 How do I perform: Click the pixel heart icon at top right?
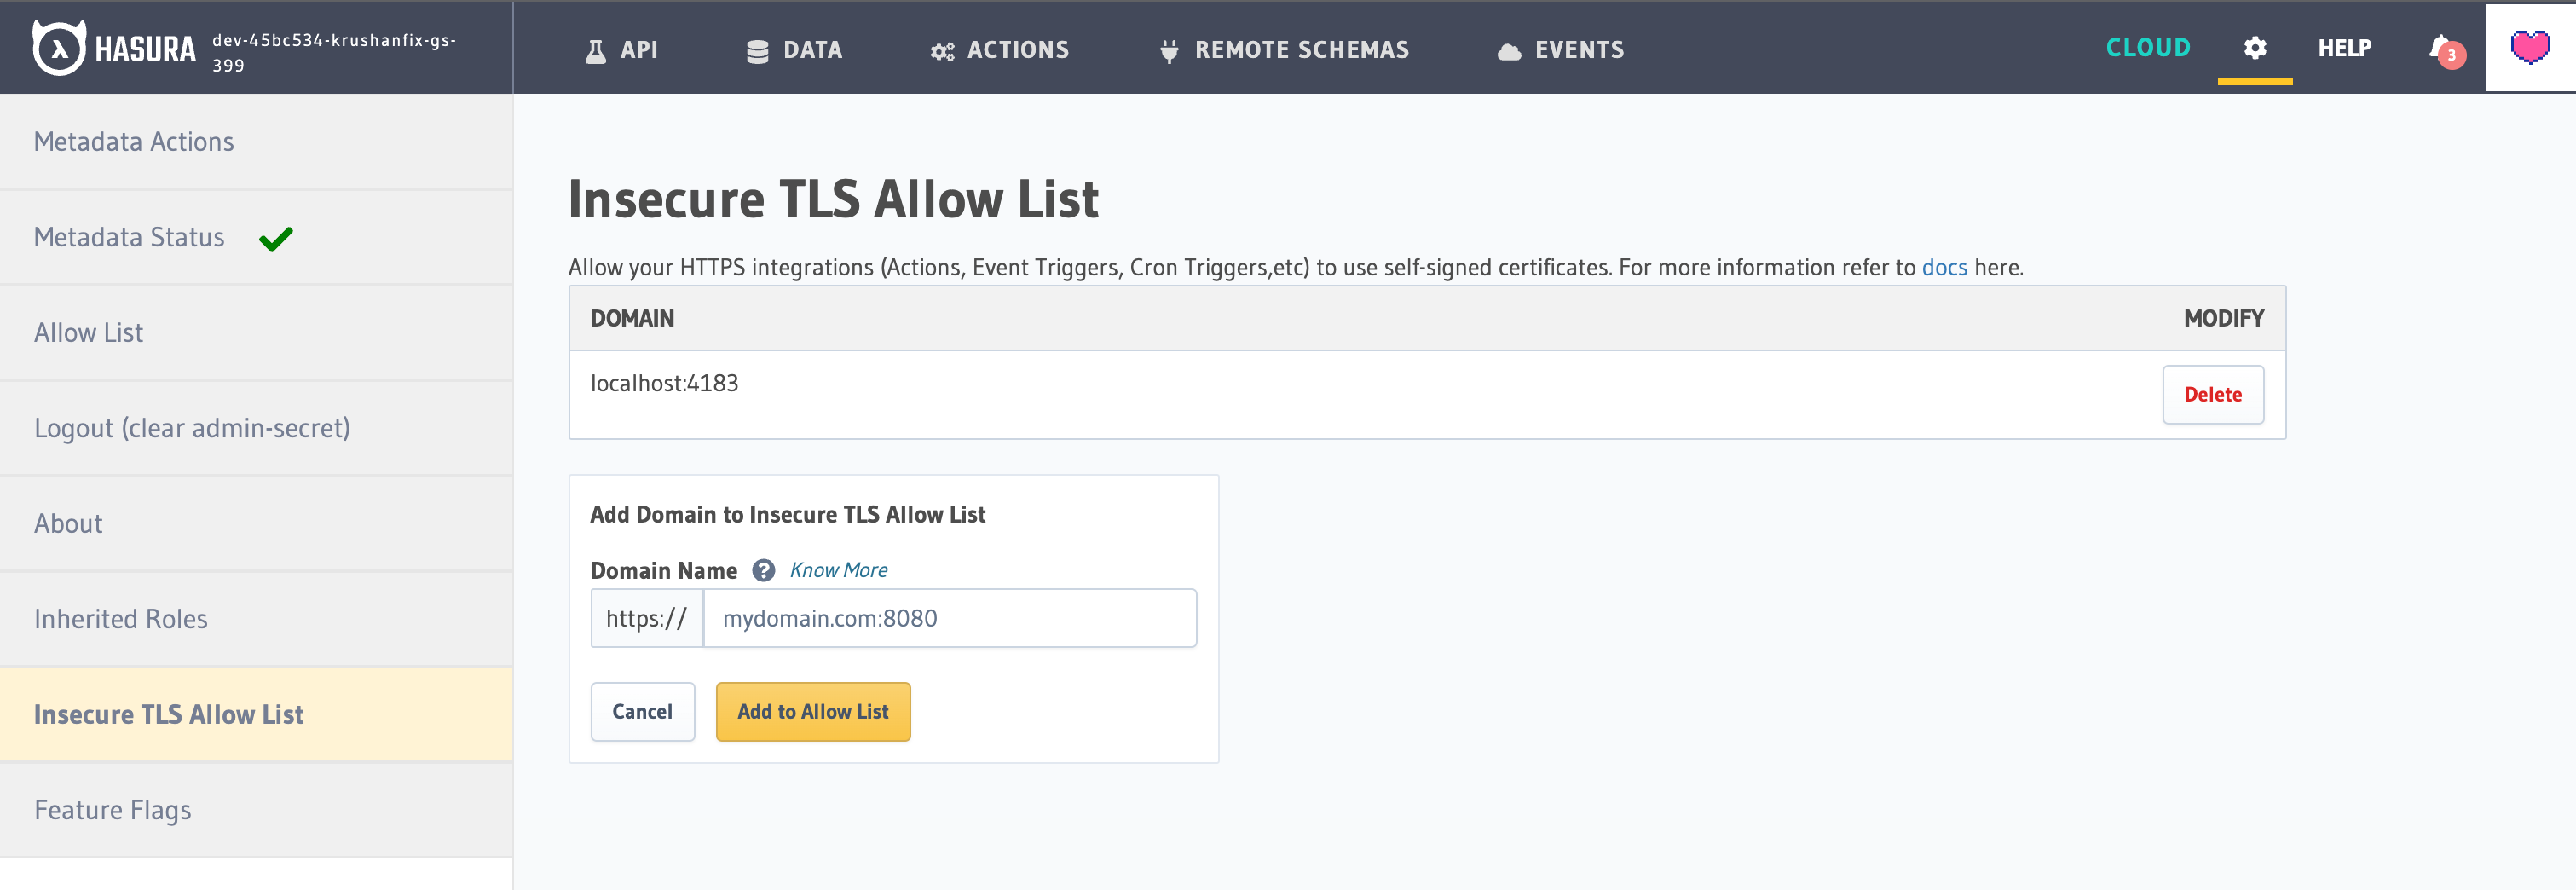tap(2530, 45)
